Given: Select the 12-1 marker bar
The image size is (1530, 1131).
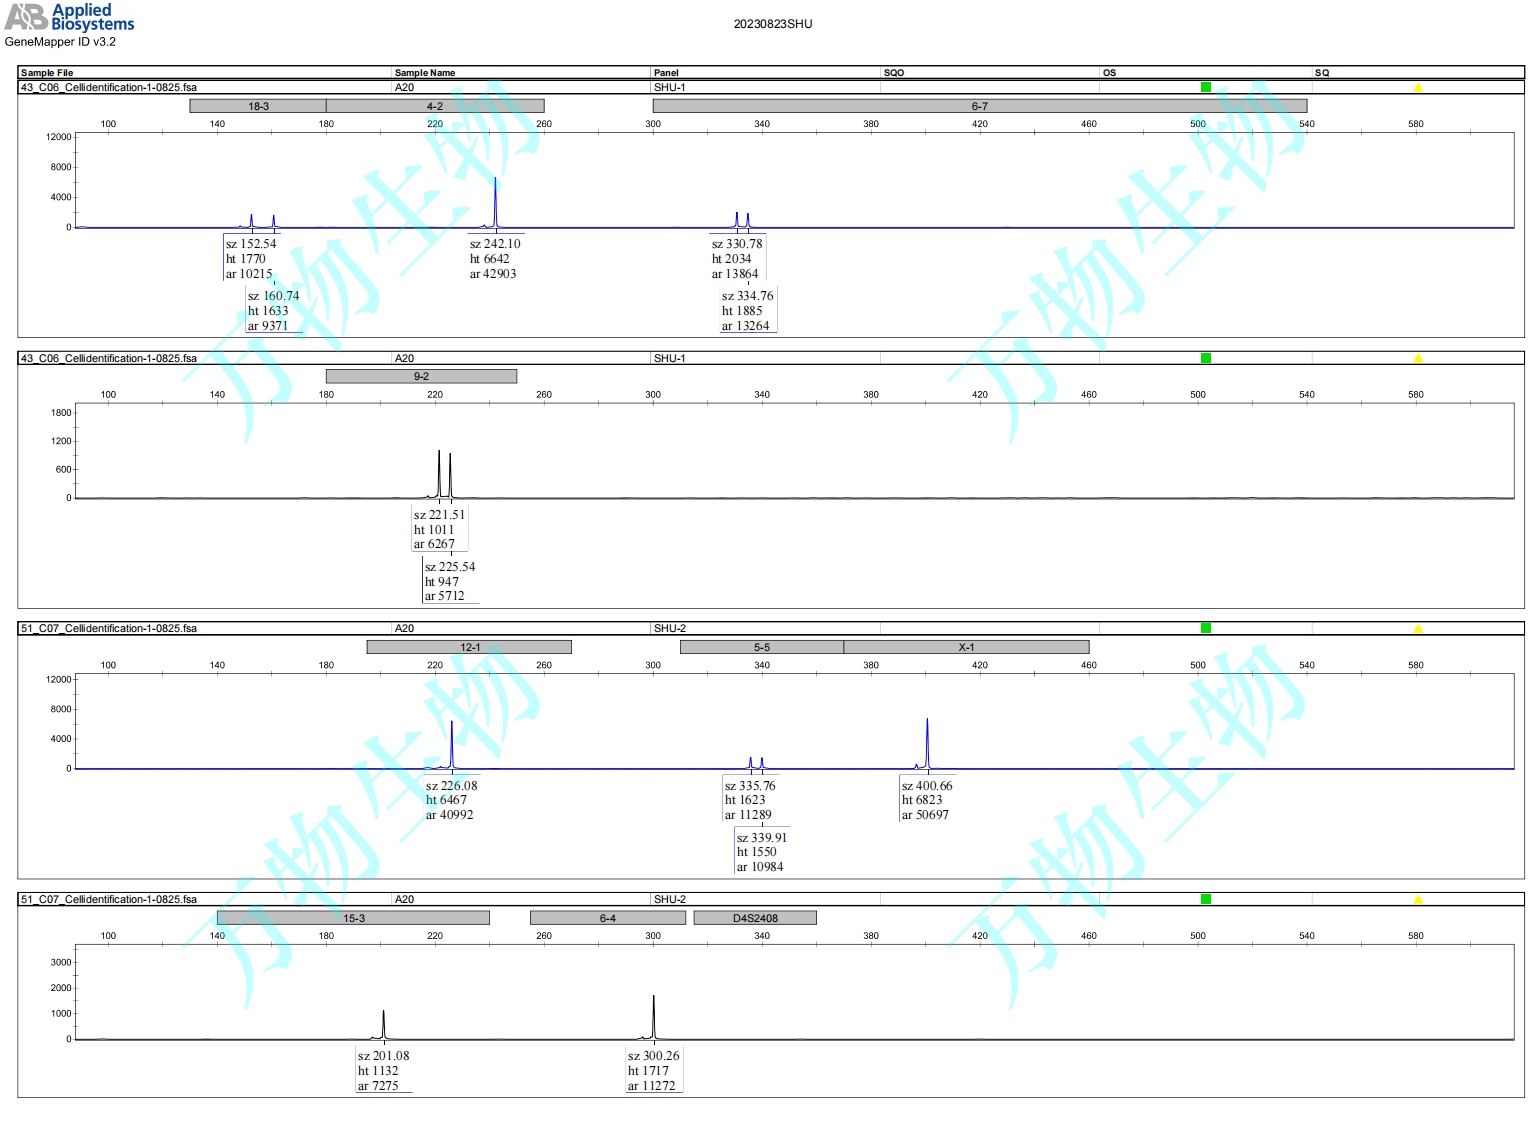Looking at the screenshot, I should [469, 647].
